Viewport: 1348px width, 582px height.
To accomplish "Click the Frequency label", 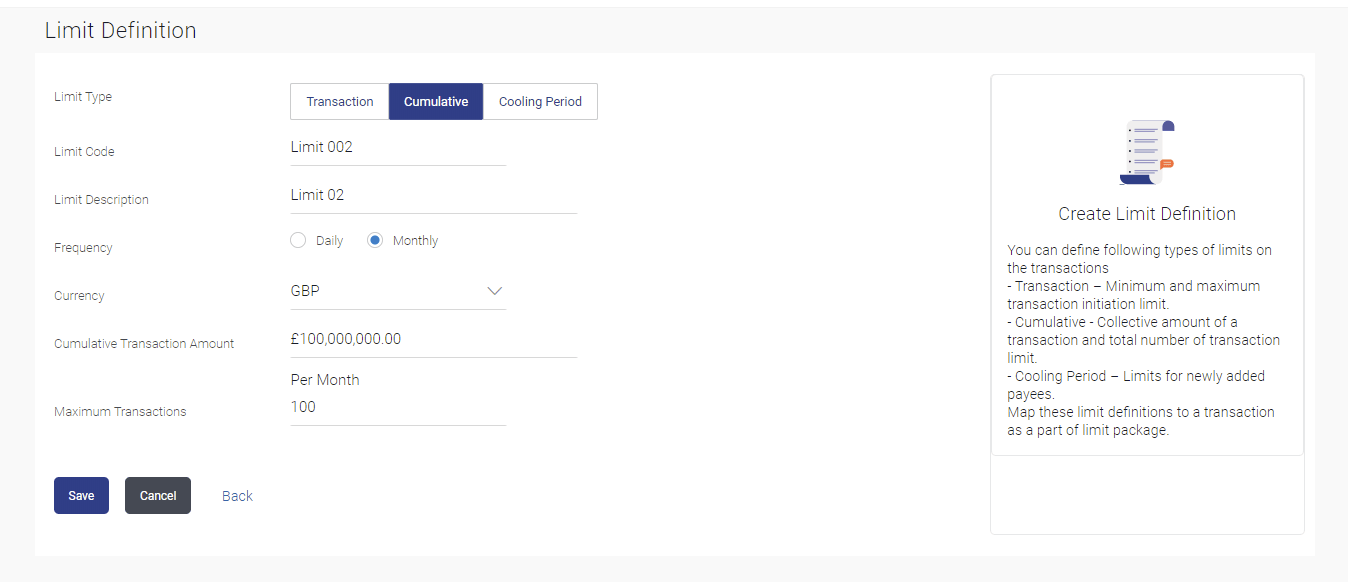I will [83, 248].
